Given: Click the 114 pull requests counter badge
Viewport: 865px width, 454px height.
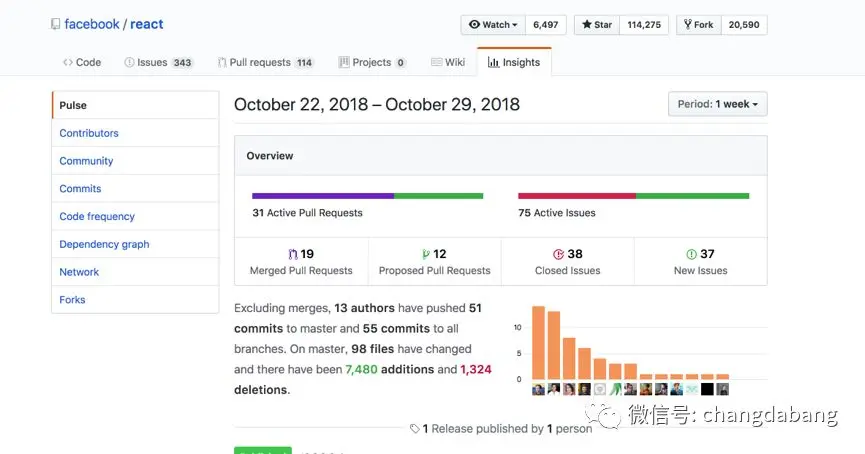Looking at the screenshot, I should (x=304, y=63).
